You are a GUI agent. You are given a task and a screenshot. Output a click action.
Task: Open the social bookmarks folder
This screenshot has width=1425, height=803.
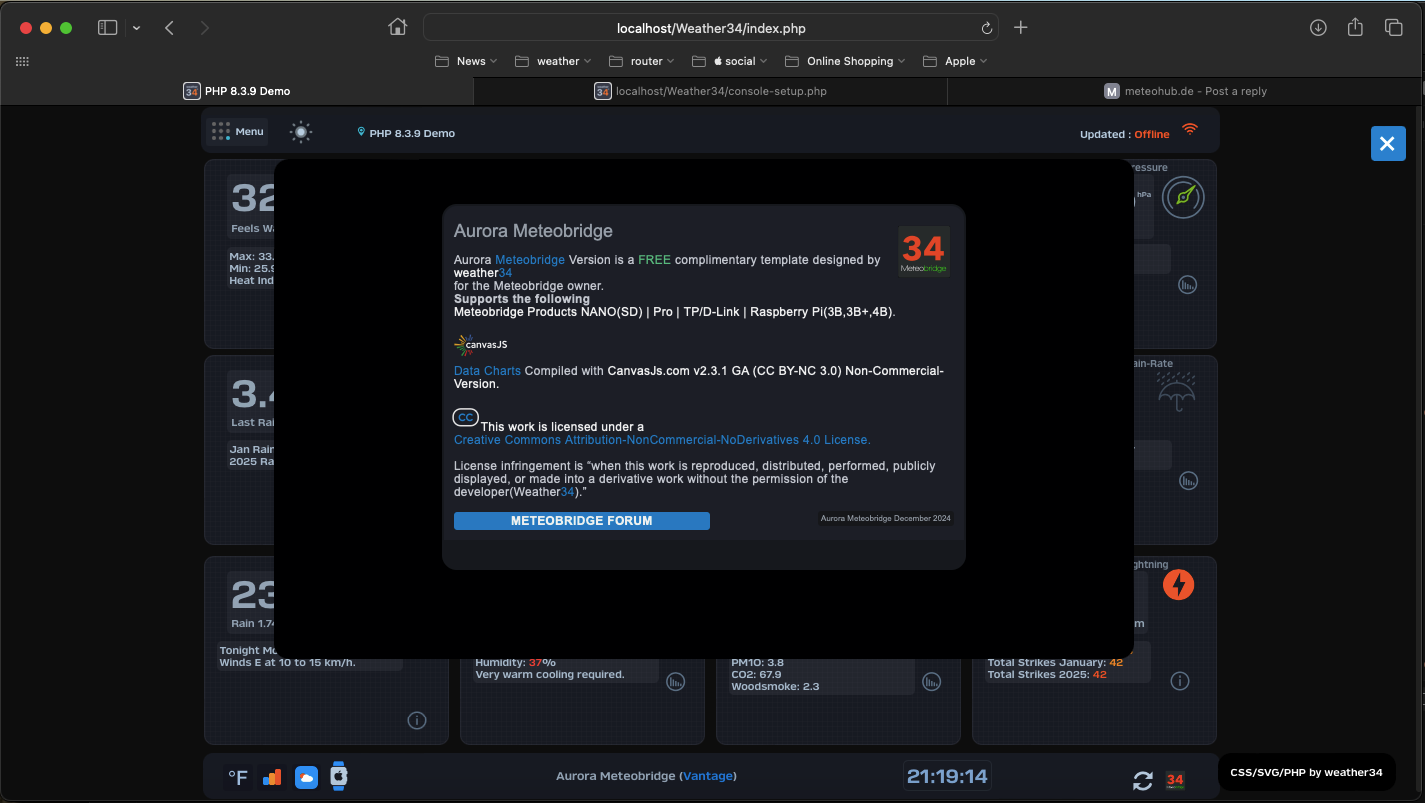click(730, 61)
